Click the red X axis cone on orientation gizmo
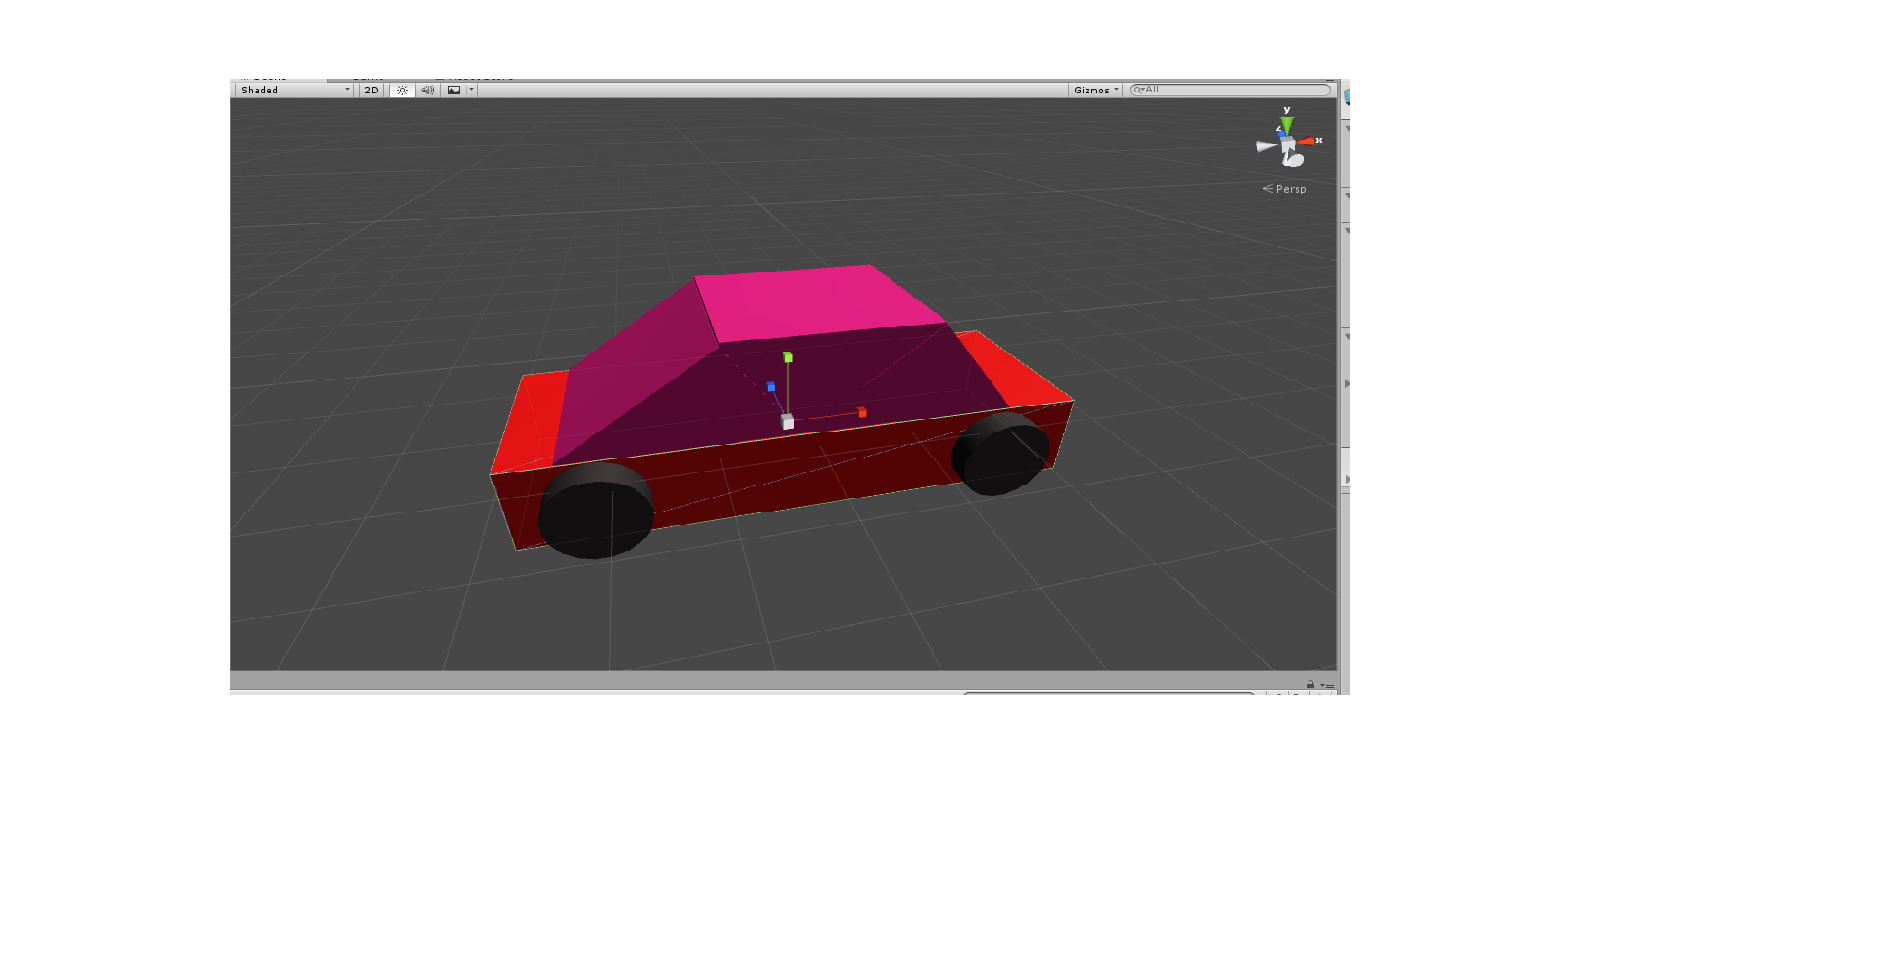Screen dimensions: 1883x970 tap(1306, 141)
